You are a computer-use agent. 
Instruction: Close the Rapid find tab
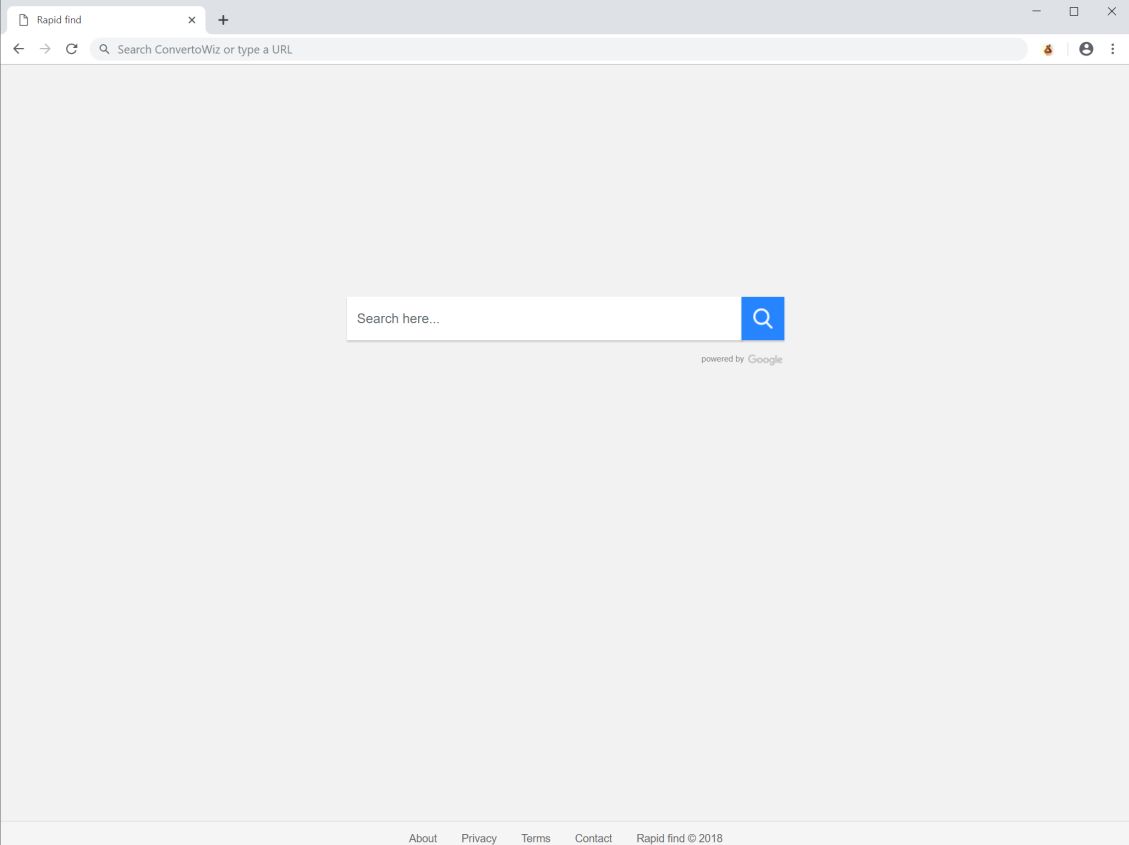click(192, 20)
